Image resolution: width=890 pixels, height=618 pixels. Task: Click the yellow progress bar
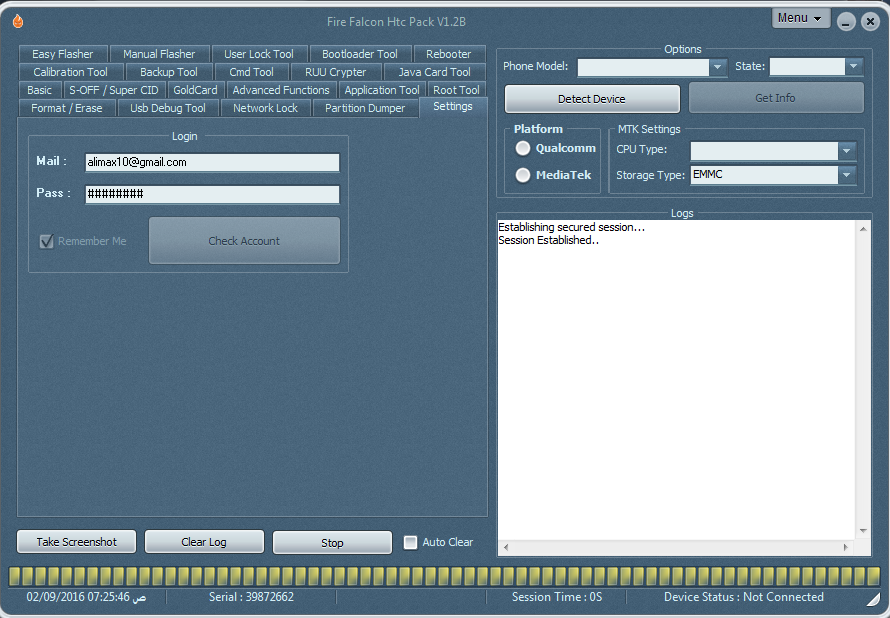pos(444,575)
